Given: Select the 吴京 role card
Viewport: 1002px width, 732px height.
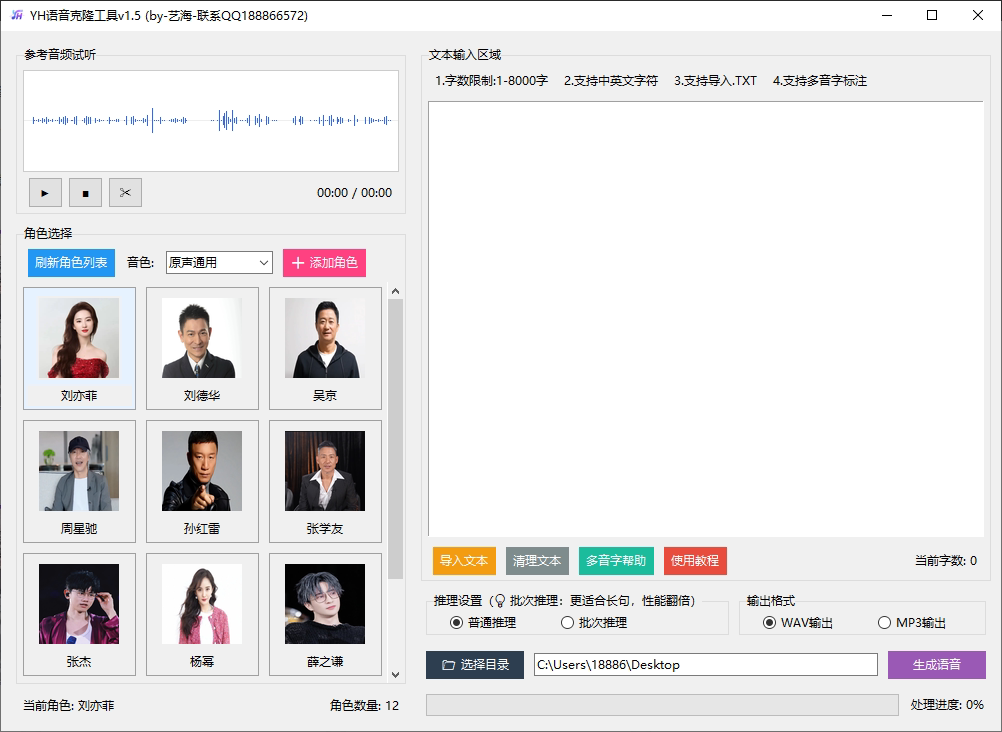Looking at the screenshot, I should [325, 348].
